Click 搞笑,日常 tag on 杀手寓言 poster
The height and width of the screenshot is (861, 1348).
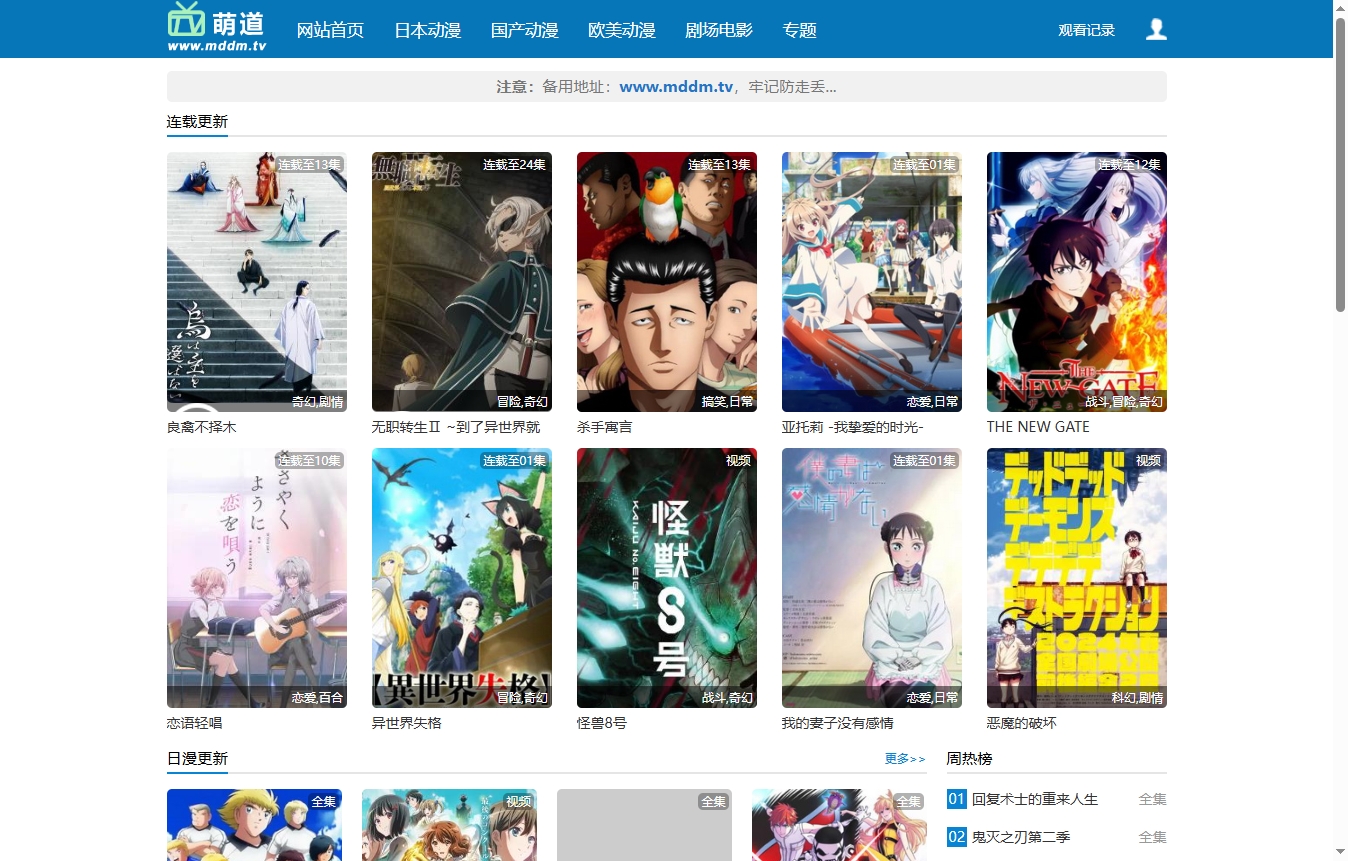[x=727, y=402]
